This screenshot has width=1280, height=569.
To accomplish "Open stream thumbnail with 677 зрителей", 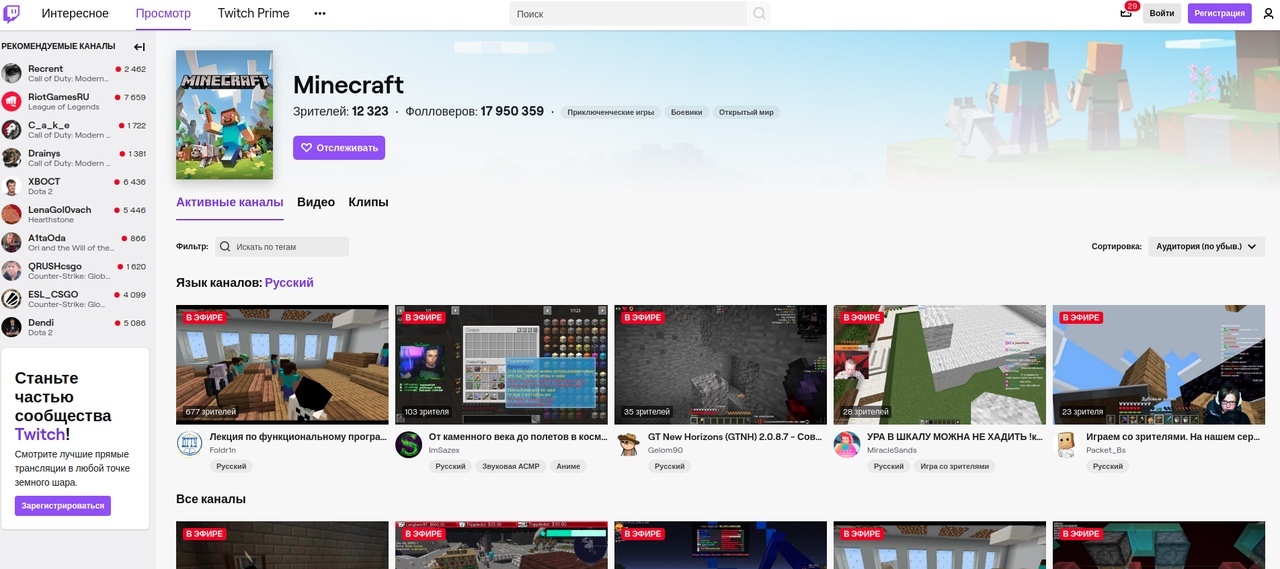I will [x=282, y=365].
